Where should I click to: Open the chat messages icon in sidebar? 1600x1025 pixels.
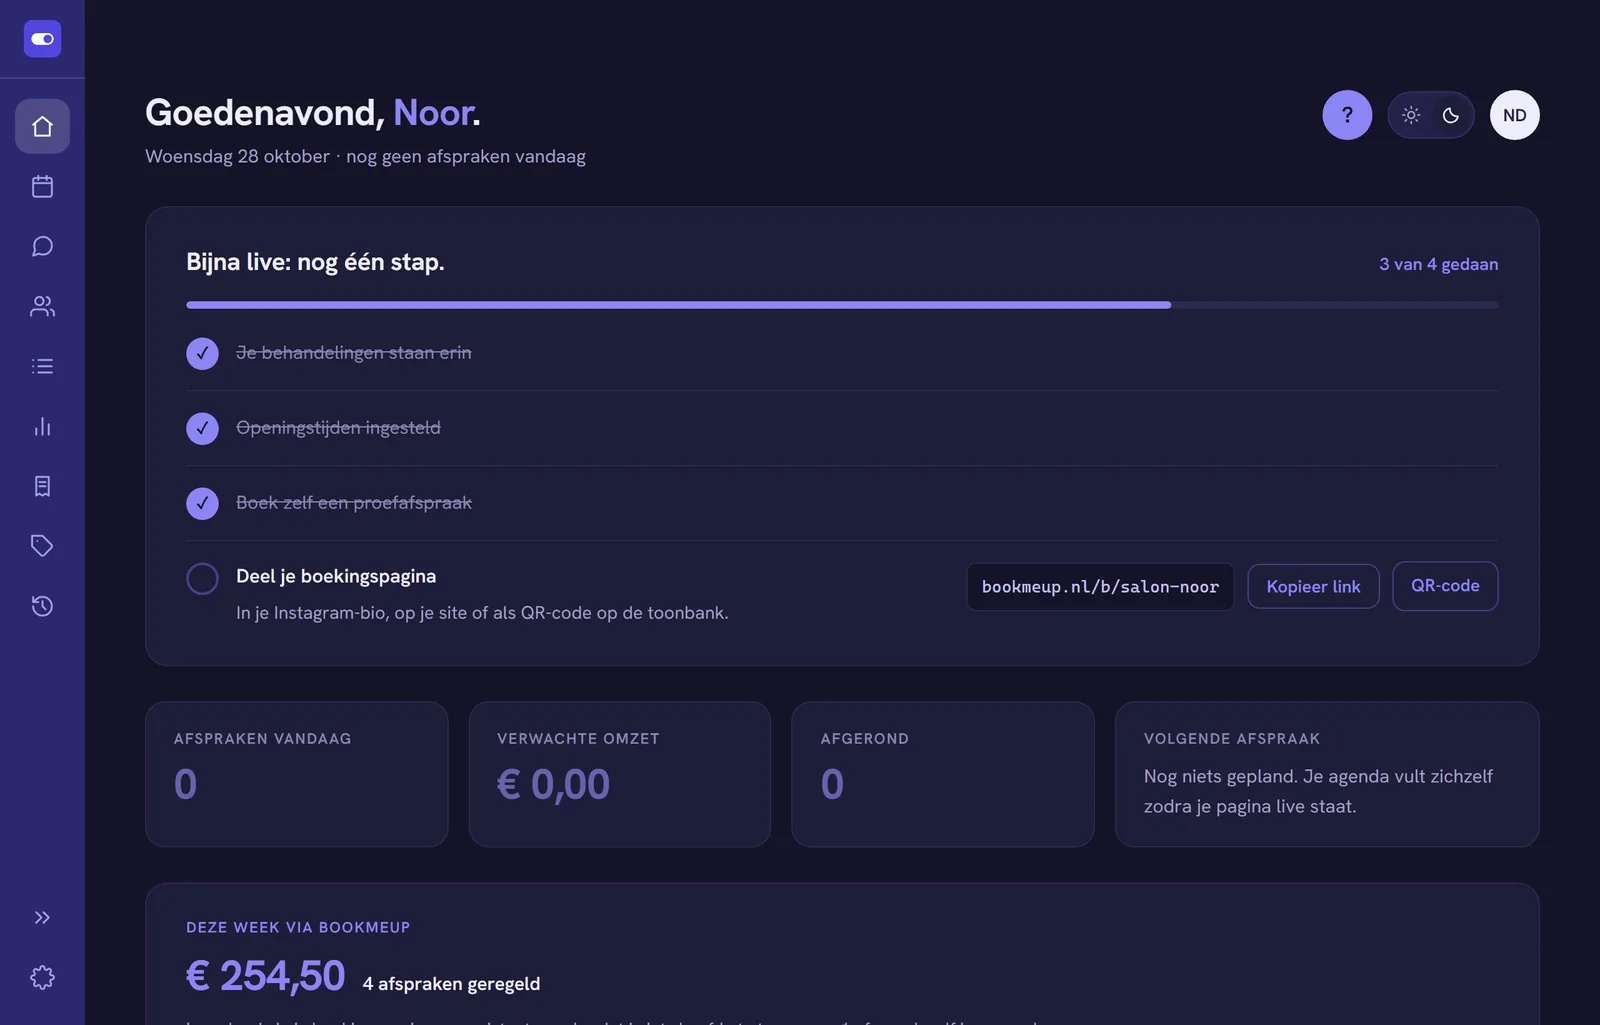tap(42, 246)
